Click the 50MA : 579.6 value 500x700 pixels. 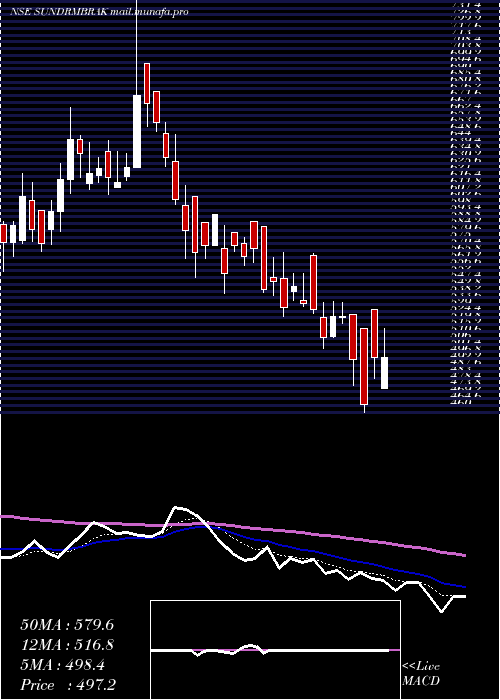[x=67, y=625]
